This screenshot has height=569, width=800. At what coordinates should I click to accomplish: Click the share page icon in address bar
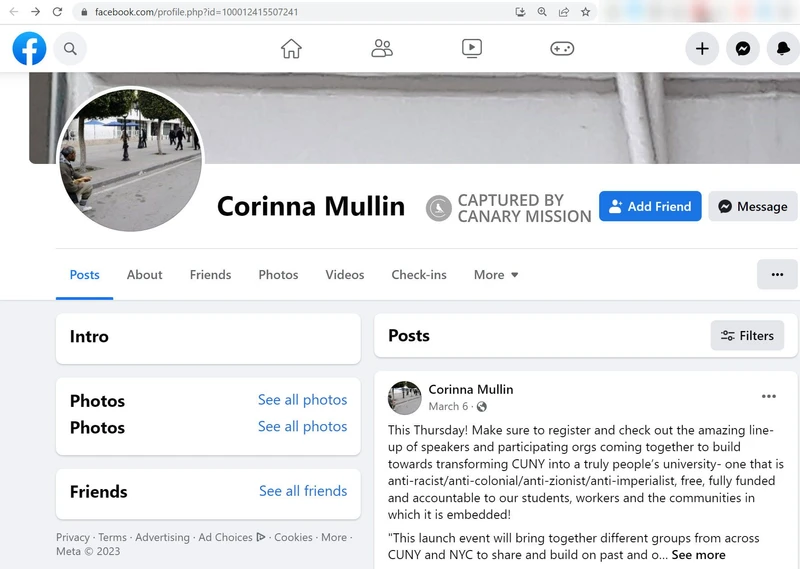pos(564,12)
